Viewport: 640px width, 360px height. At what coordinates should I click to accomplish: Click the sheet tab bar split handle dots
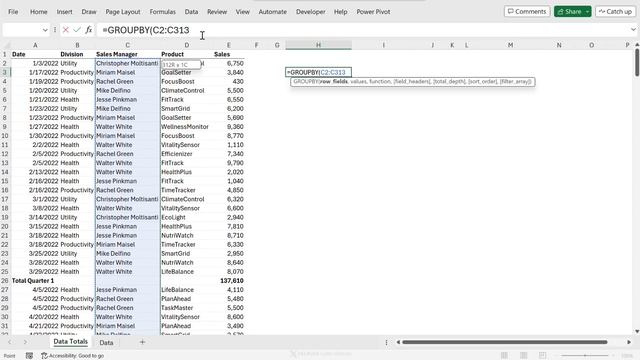click(386, 342)
